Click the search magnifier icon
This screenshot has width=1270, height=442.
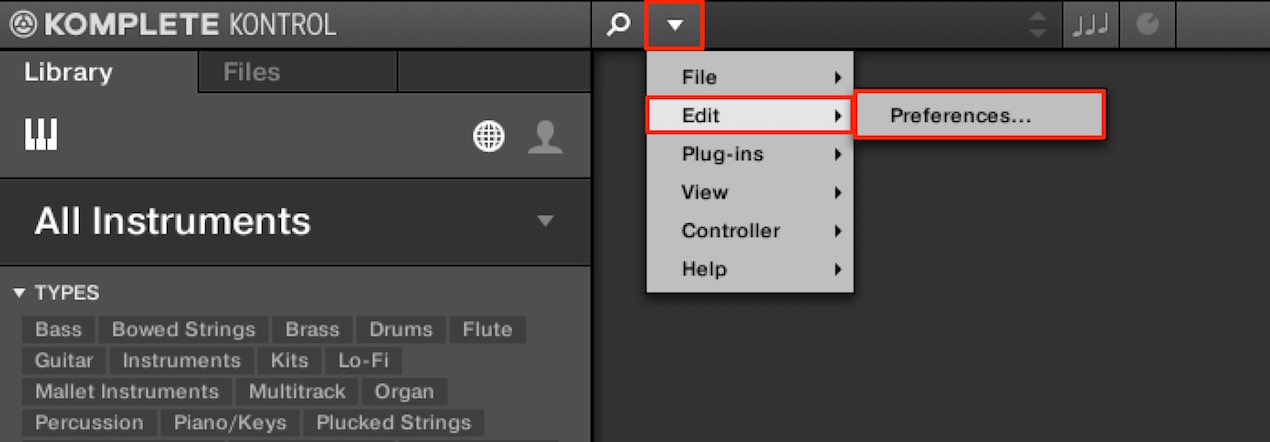[x=619, y=25]
